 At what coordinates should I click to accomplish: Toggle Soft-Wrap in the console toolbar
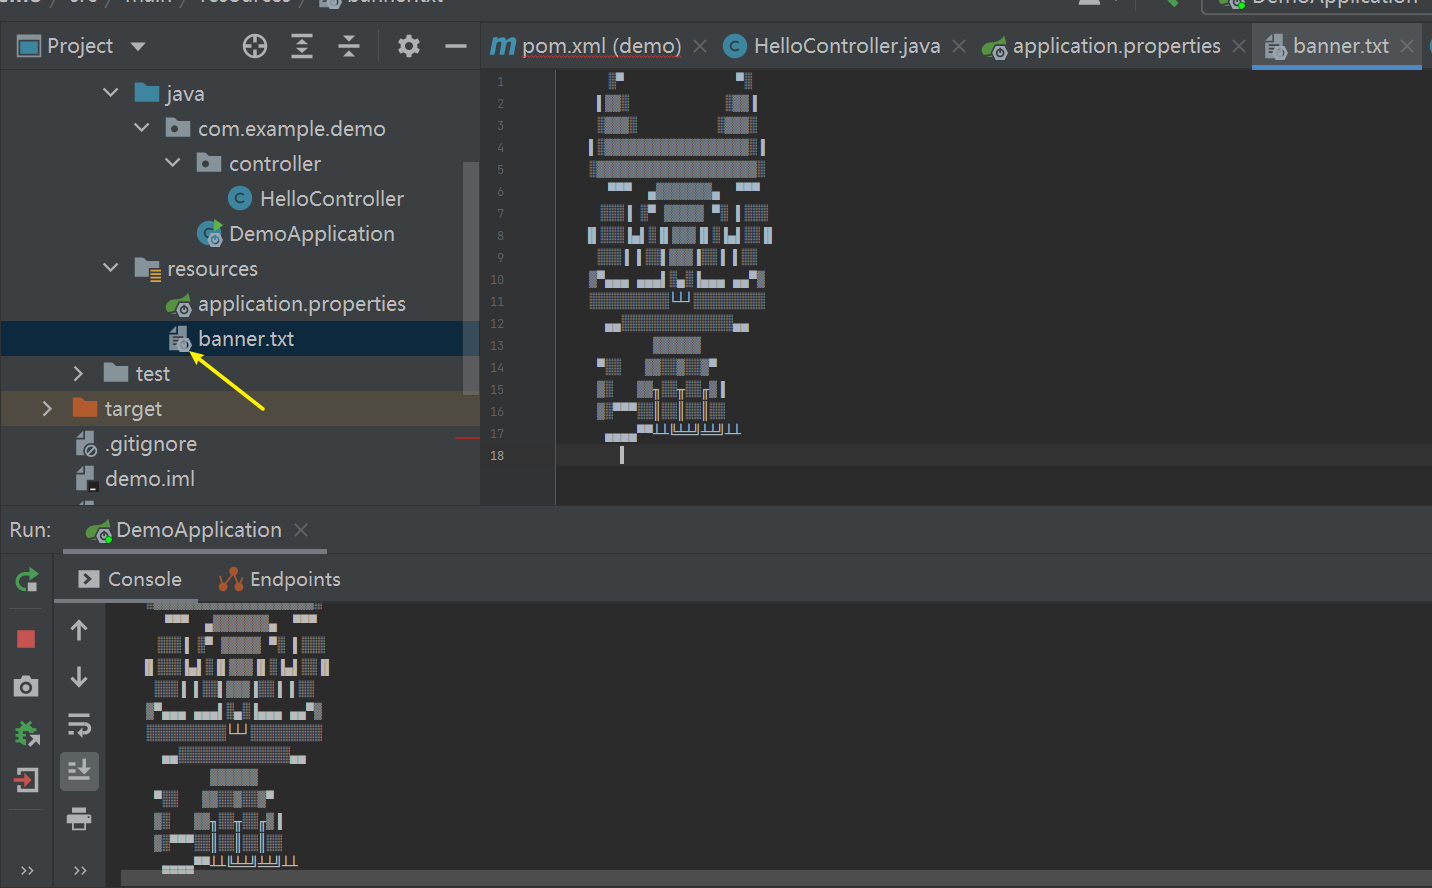pos(79,724)
